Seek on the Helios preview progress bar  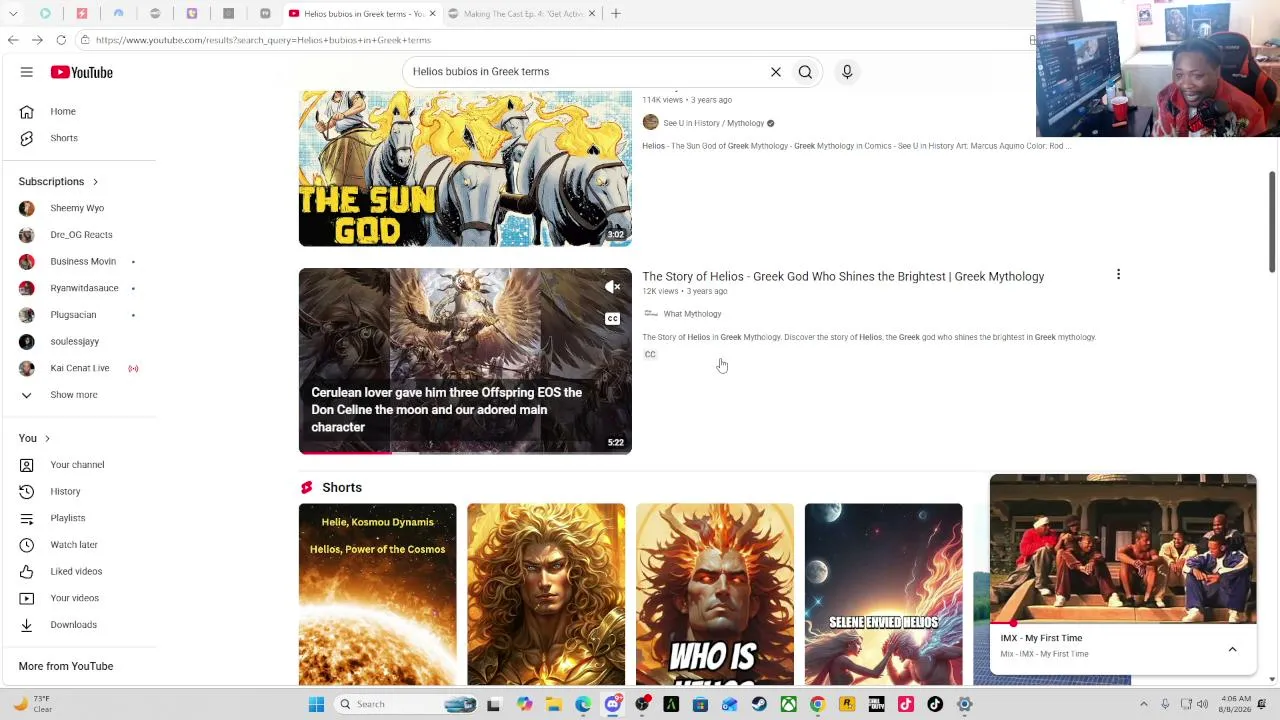pos(465,452)
